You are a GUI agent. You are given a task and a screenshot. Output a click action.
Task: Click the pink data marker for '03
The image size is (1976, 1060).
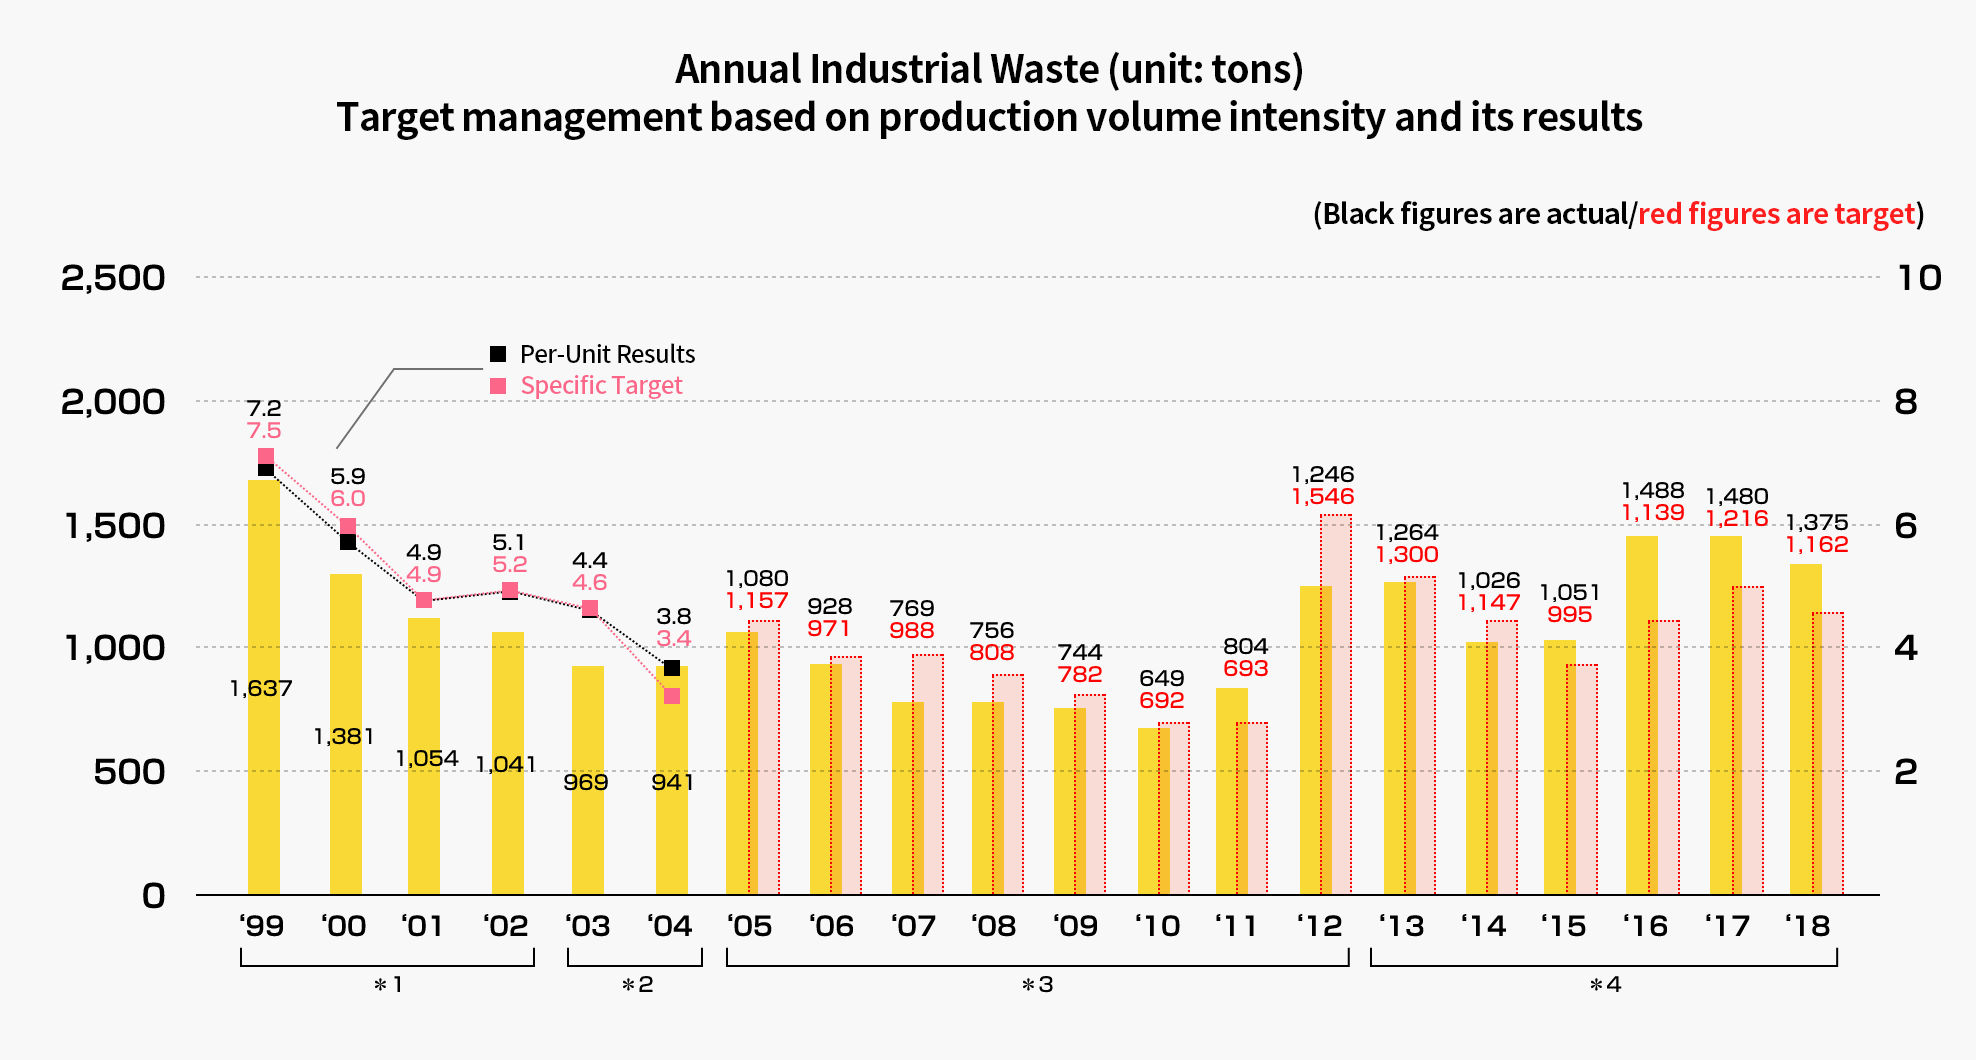tap(590, 608)
